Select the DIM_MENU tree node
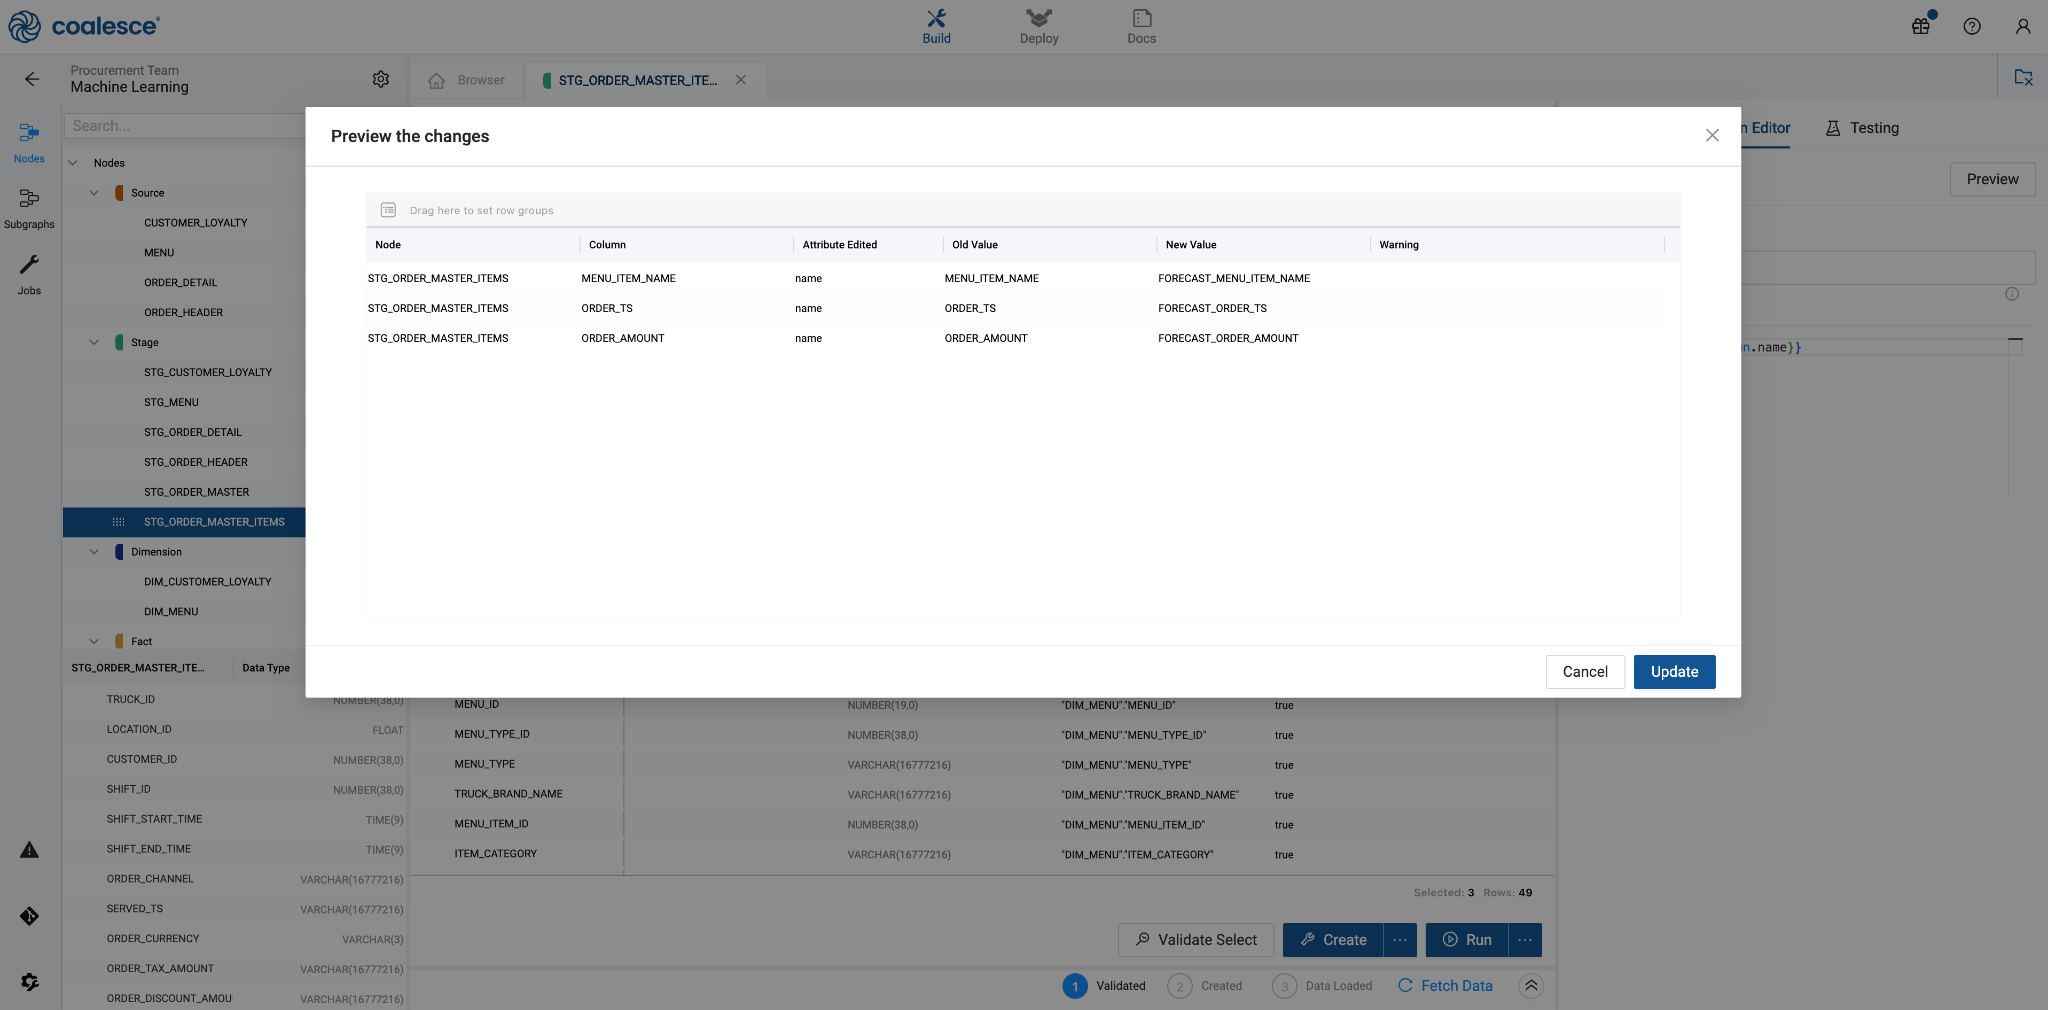The width and height of the screenshot is (2048, 1010). [x=171, y=612]
